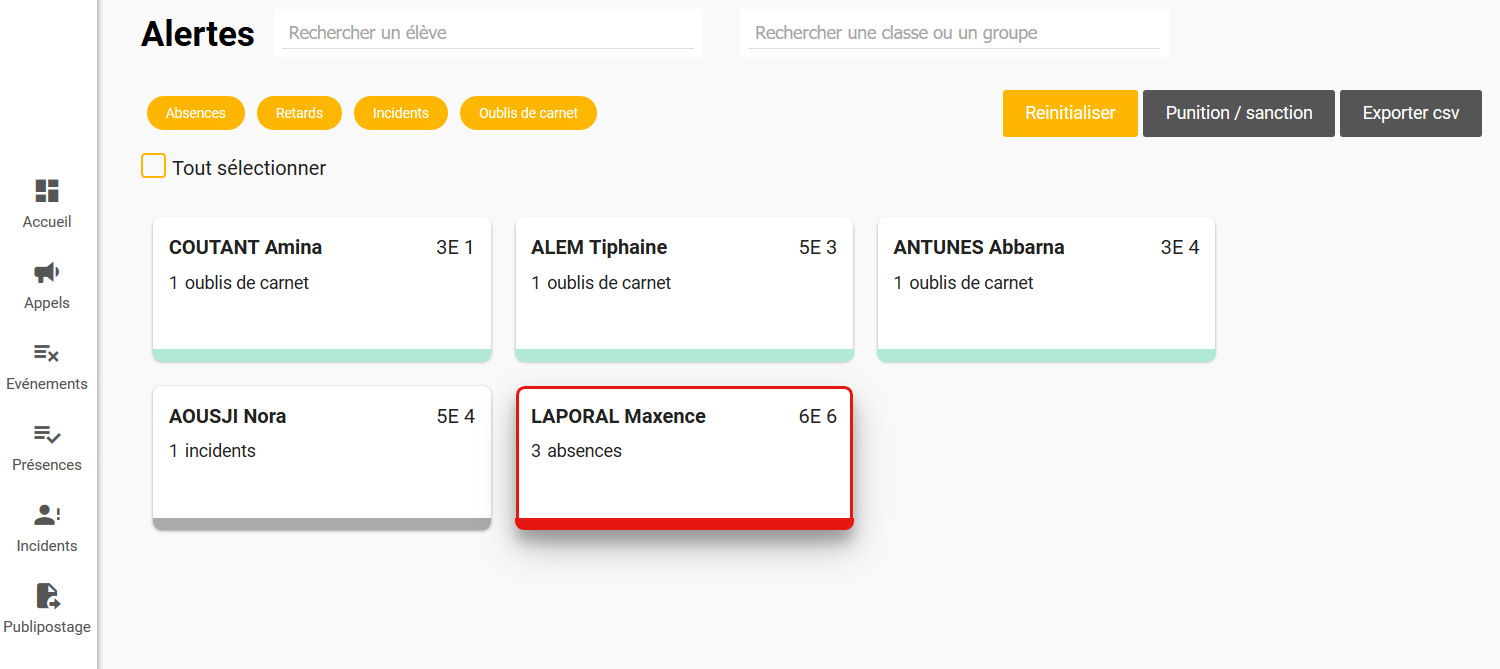Screen dimensions: 1500x669
Task: Open the Présences checklist icon
Action: click(47, 434)
